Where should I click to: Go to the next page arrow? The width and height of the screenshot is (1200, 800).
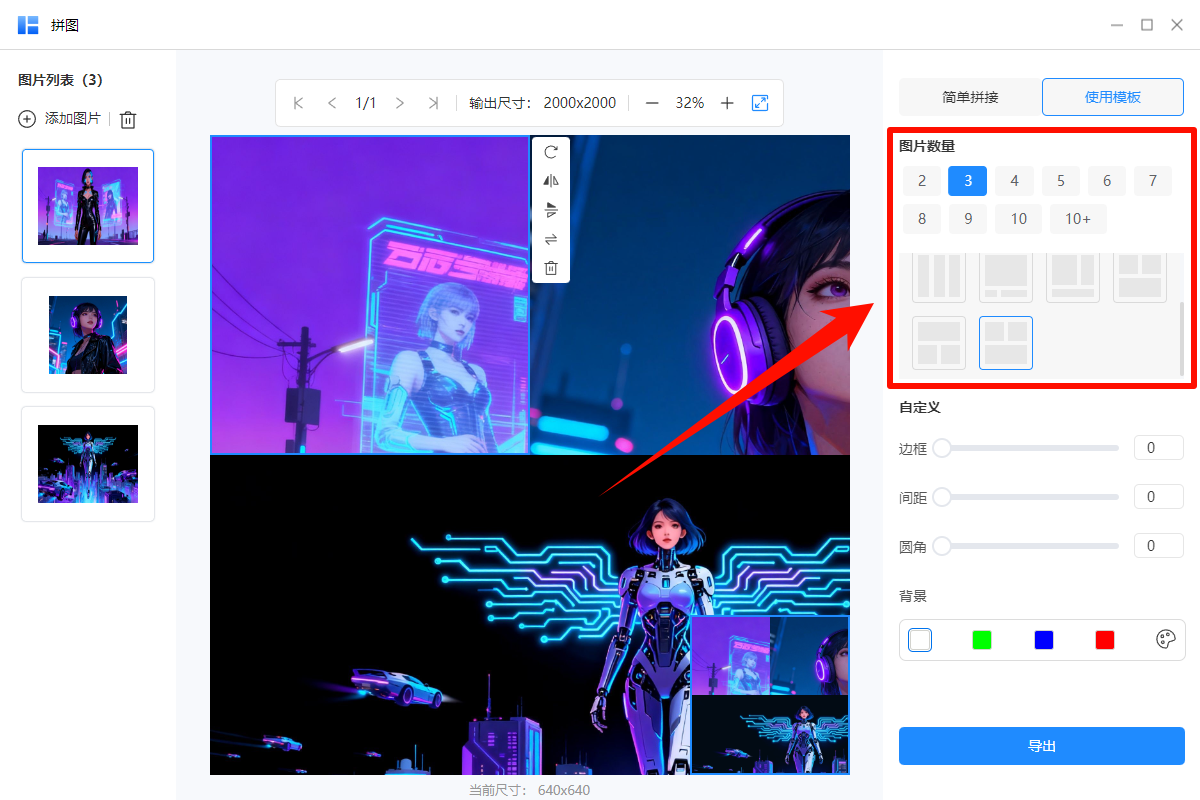click(x=399, y=102)
